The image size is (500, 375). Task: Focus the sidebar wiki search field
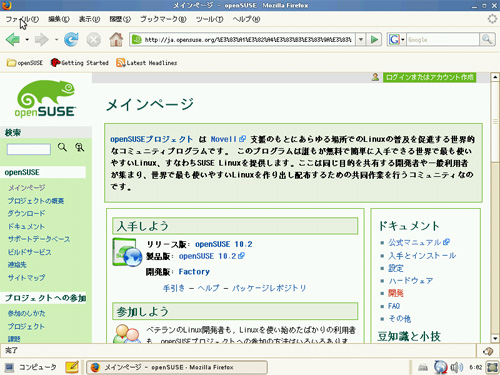(x=29, y=149)
